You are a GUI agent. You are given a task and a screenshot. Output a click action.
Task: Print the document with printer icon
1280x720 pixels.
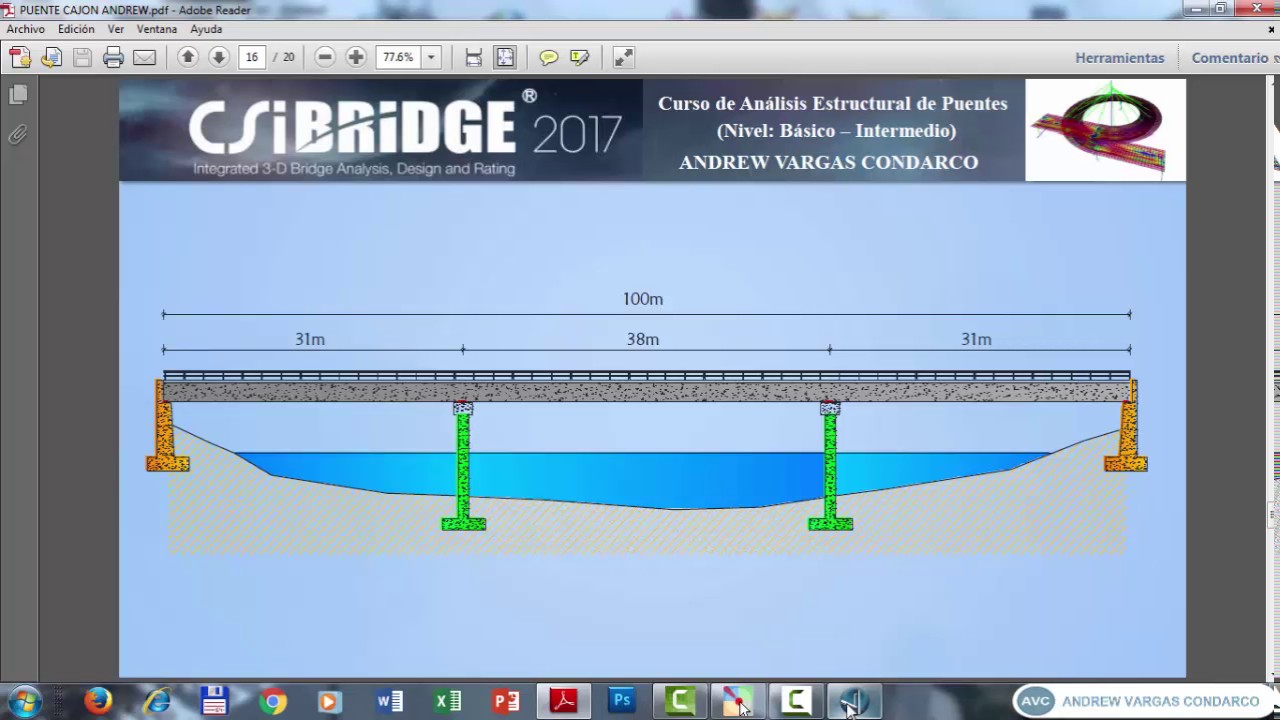[x=113, y=57]
